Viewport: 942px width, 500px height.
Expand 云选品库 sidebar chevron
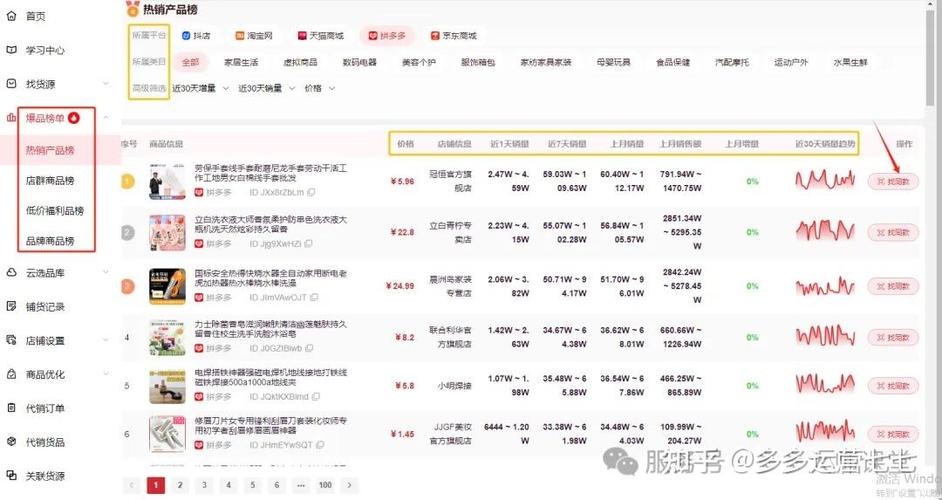[106, 273]
